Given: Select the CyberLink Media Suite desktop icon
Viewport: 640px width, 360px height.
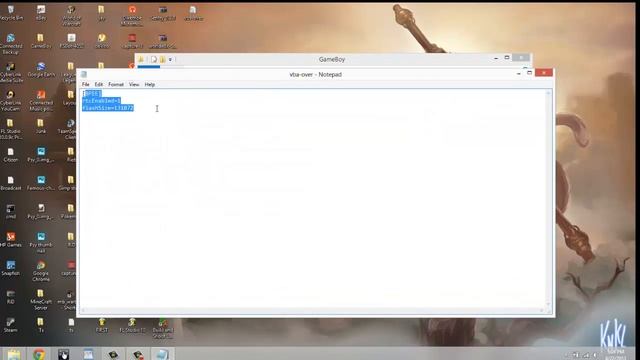Looking at the screenshot, I should [11, 72].
